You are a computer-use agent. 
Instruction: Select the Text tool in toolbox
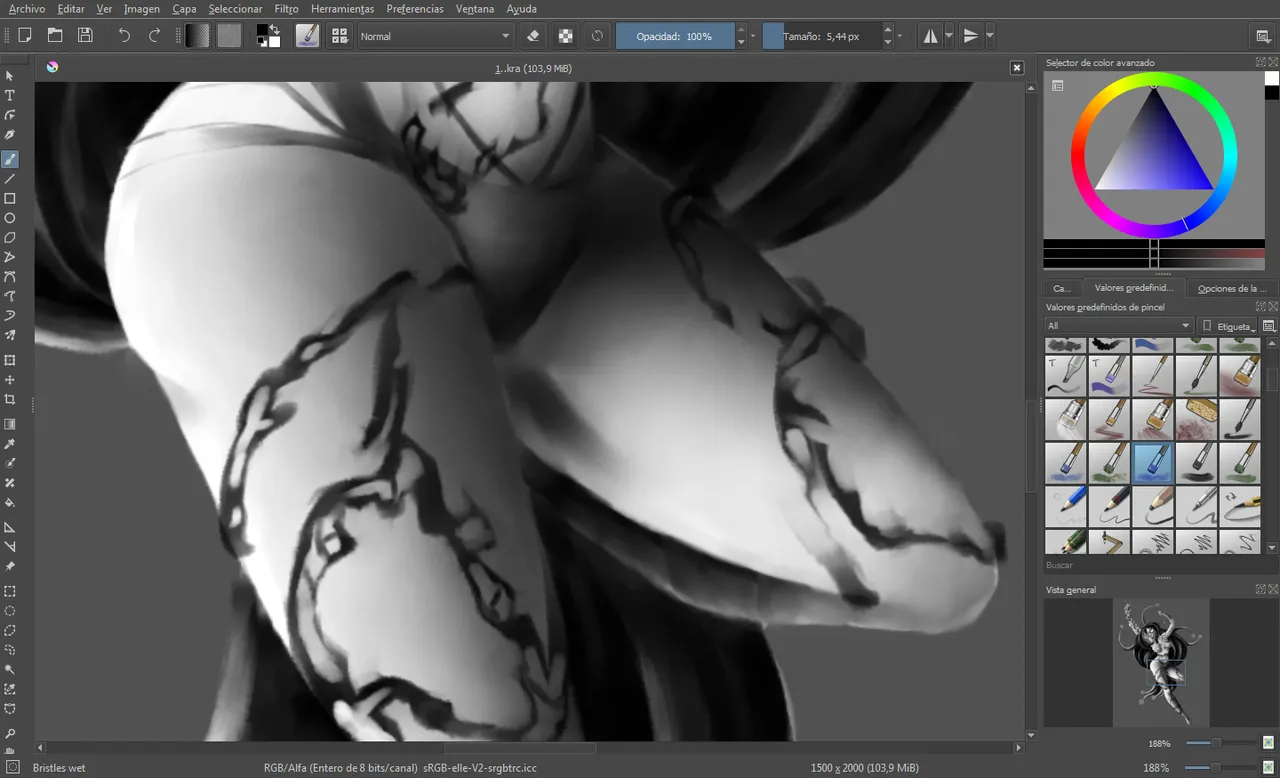pos(10,96)
